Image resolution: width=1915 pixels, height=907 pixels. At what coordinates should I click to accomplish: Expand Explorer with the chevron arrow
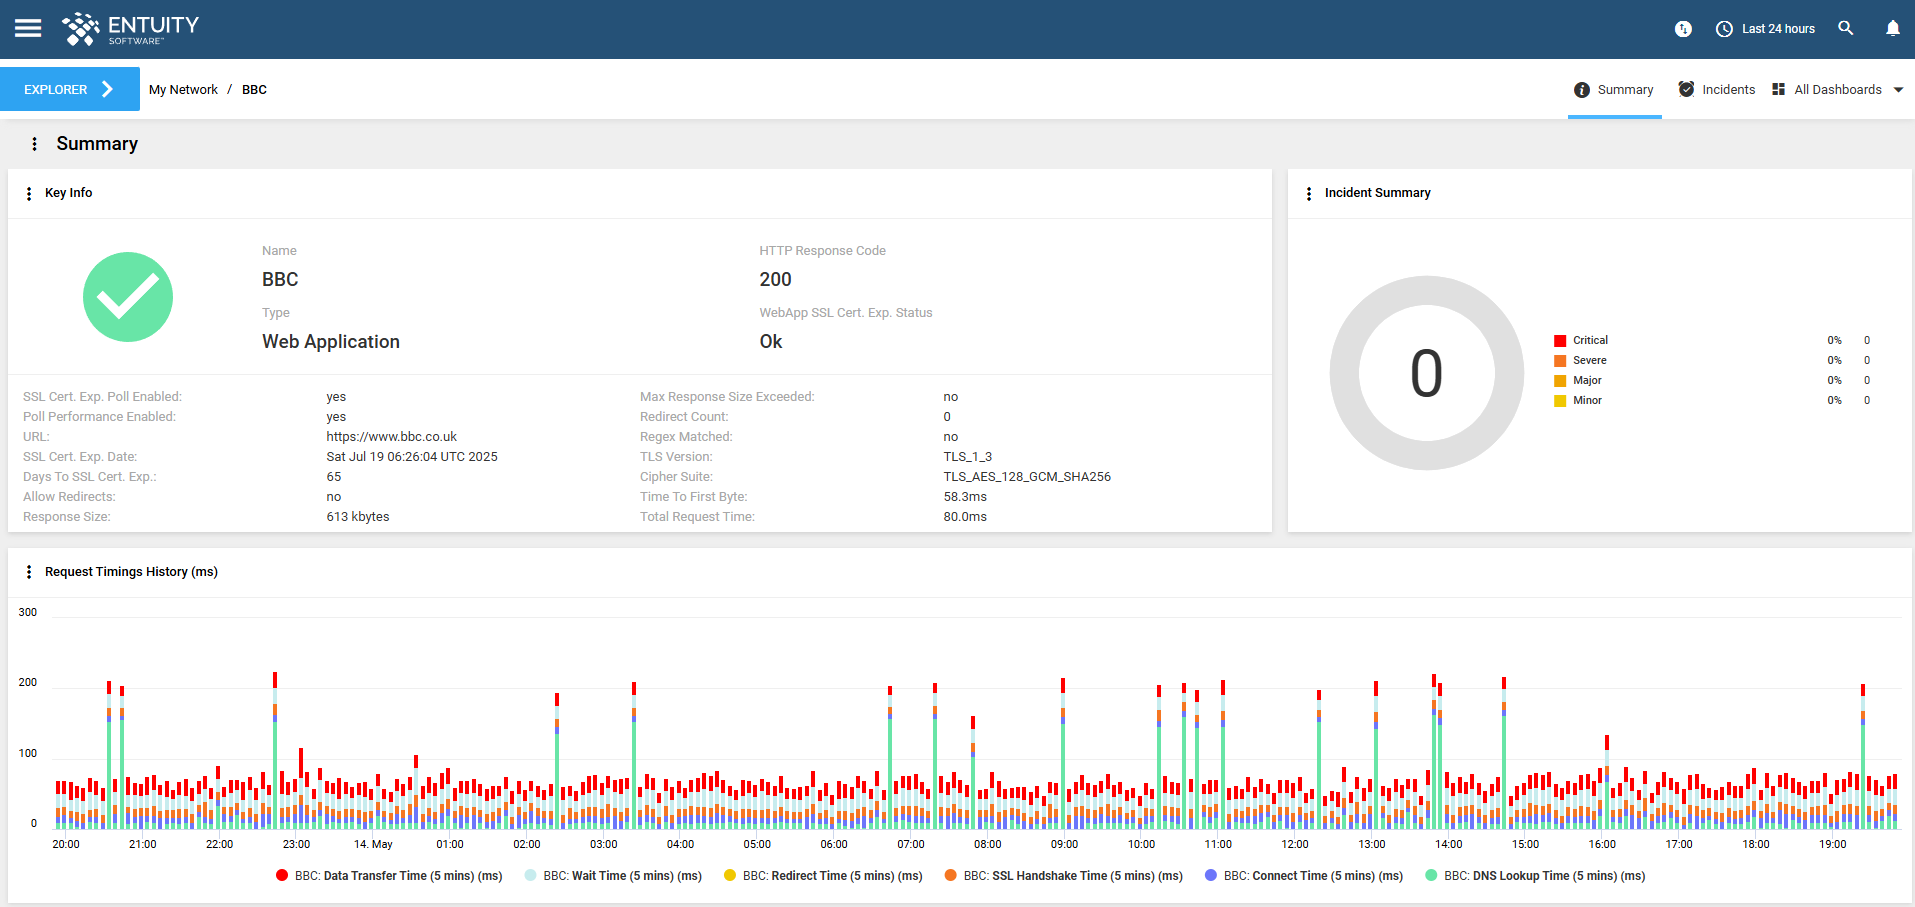(x=108, y=89)
